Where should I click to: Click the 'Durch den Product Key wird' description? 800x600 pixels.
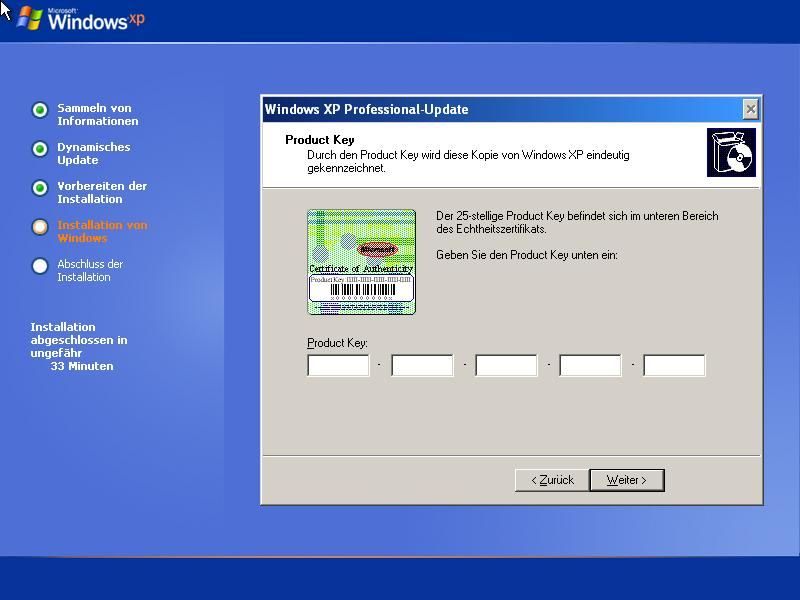pos(468,161)
